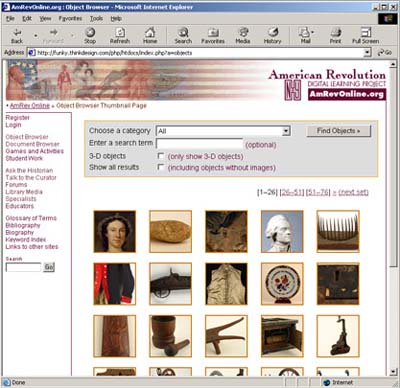Viewport: 400px width, 388px height.
Task: Open the Favorites toolbar icon
Action: 213,36
